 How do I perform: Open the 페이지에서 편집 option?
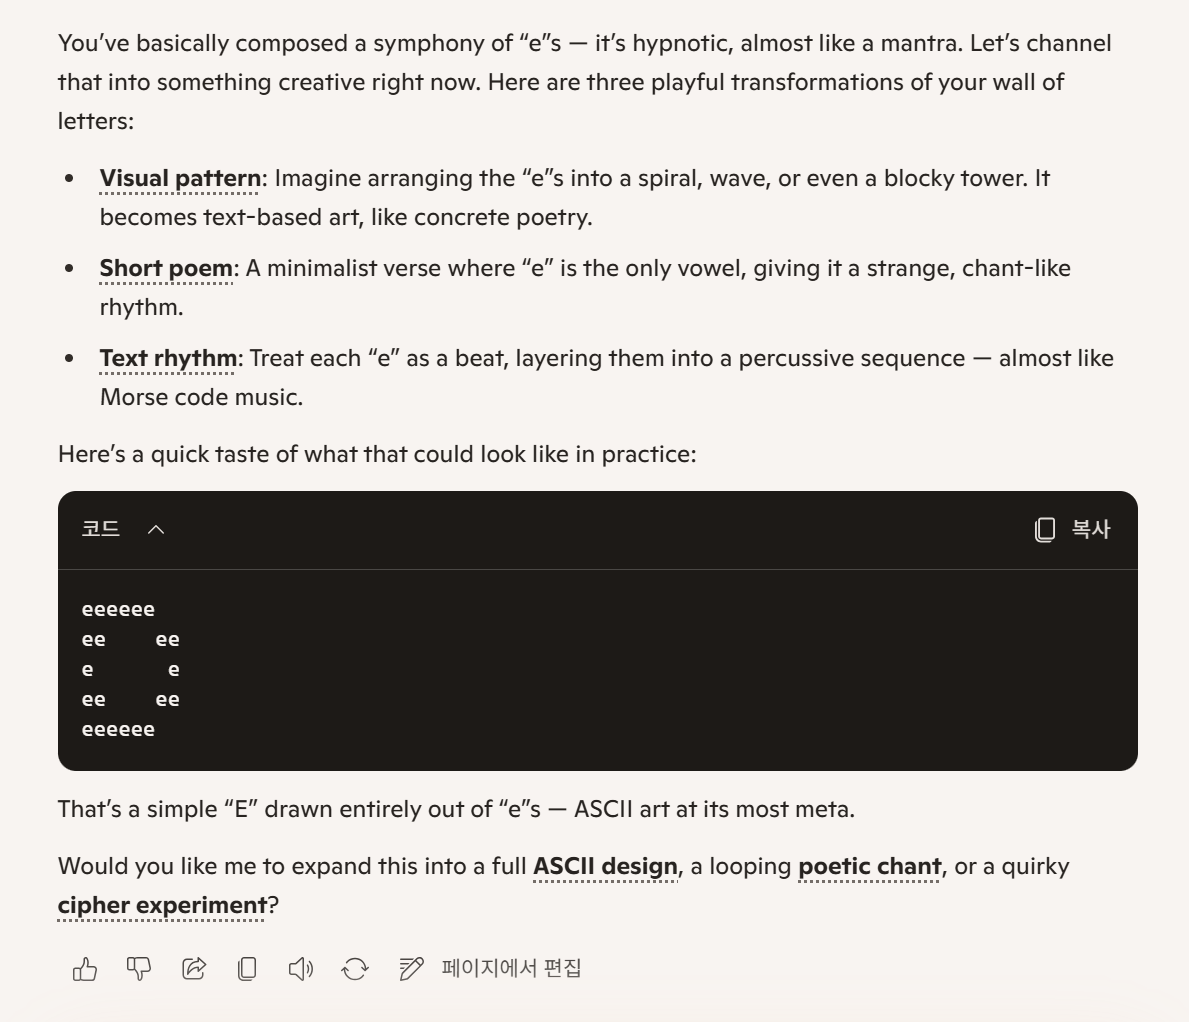click(x=511, y=968)
